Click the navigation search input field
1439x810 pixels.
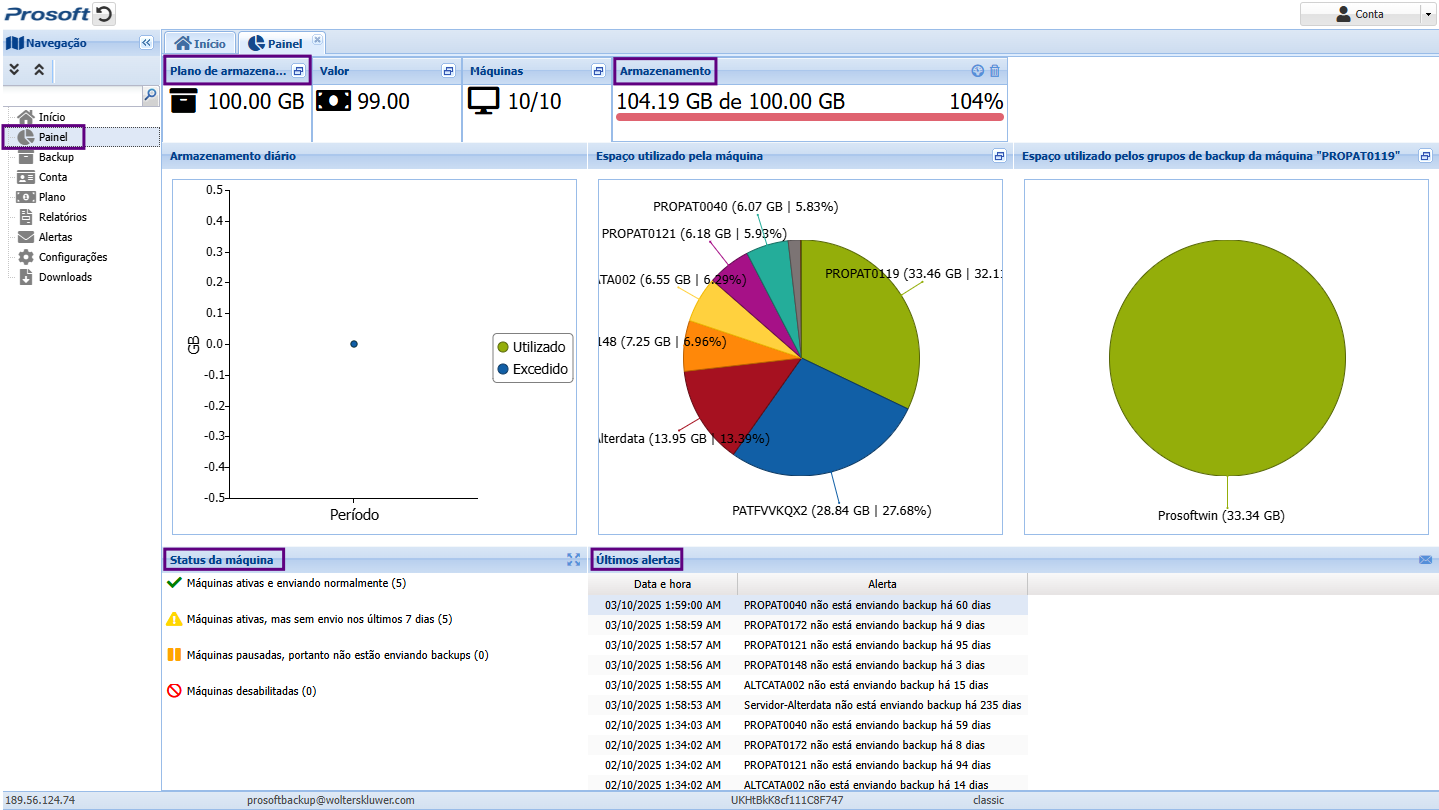tap(72, 96)
